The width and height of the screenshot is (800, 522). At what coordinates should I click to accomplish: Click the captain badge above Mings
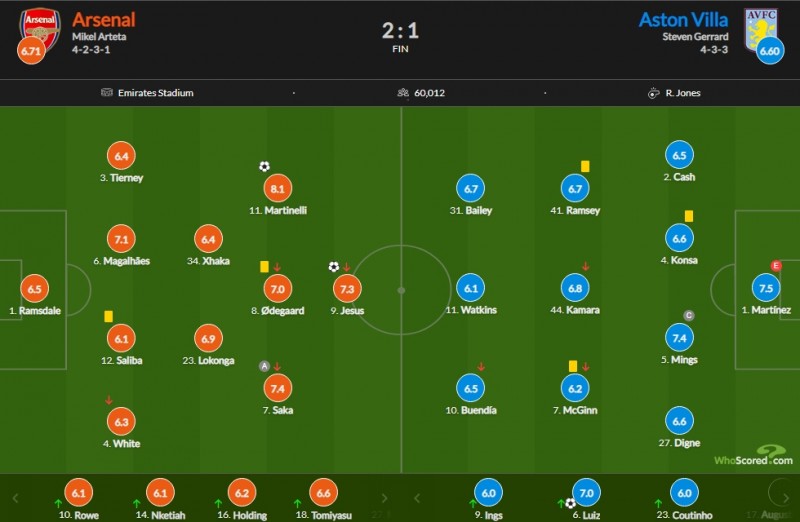(689, 315)
